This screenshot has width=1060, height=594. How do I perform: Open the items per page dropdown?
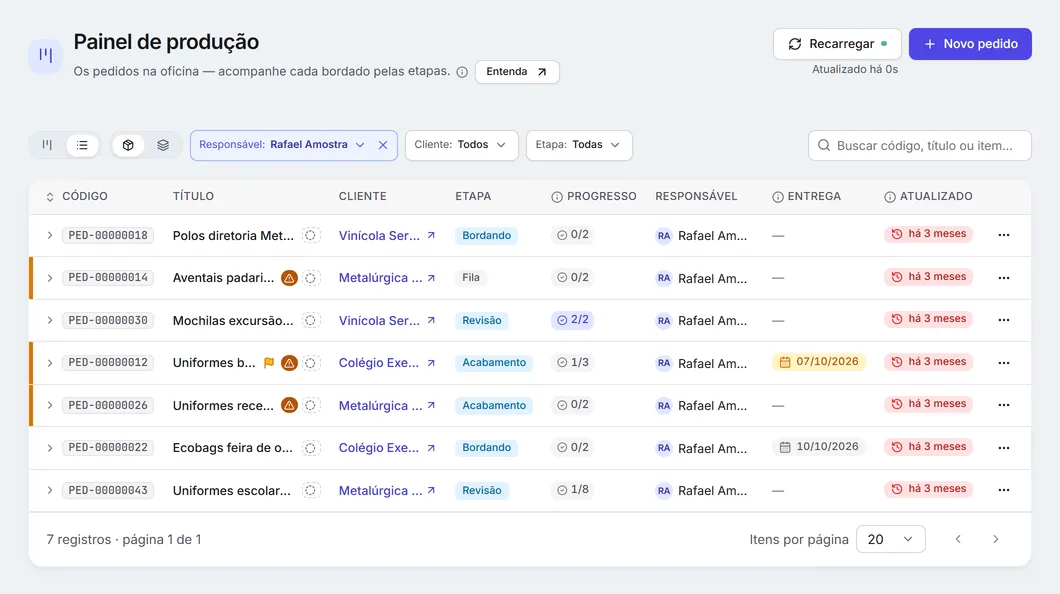point(890,539)
